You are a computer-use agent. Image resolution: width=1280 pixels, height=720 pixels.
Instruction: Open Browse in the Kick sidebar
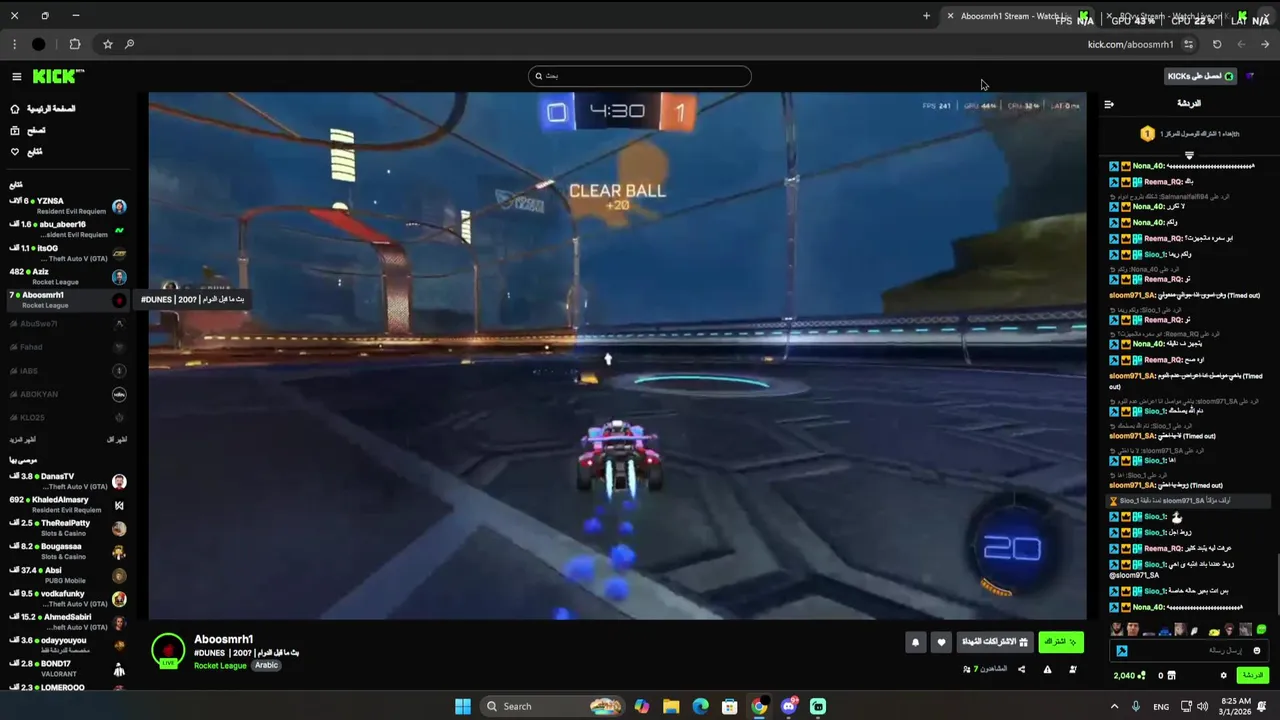point(28,130)
